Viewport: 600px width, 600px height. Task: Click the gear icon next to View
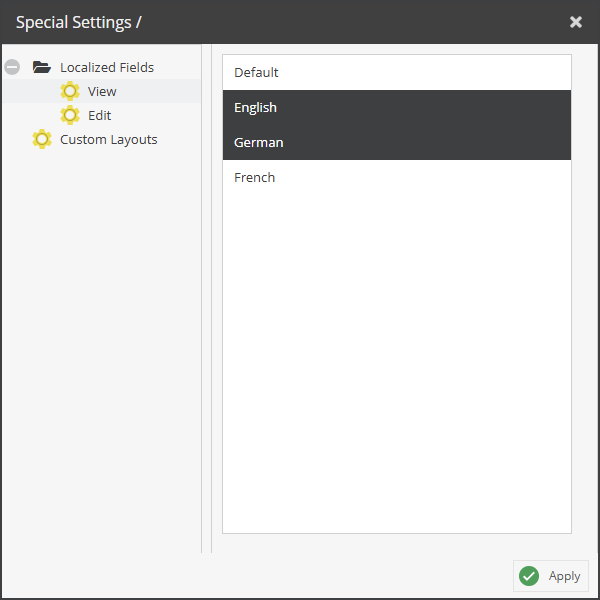point(70,91)
